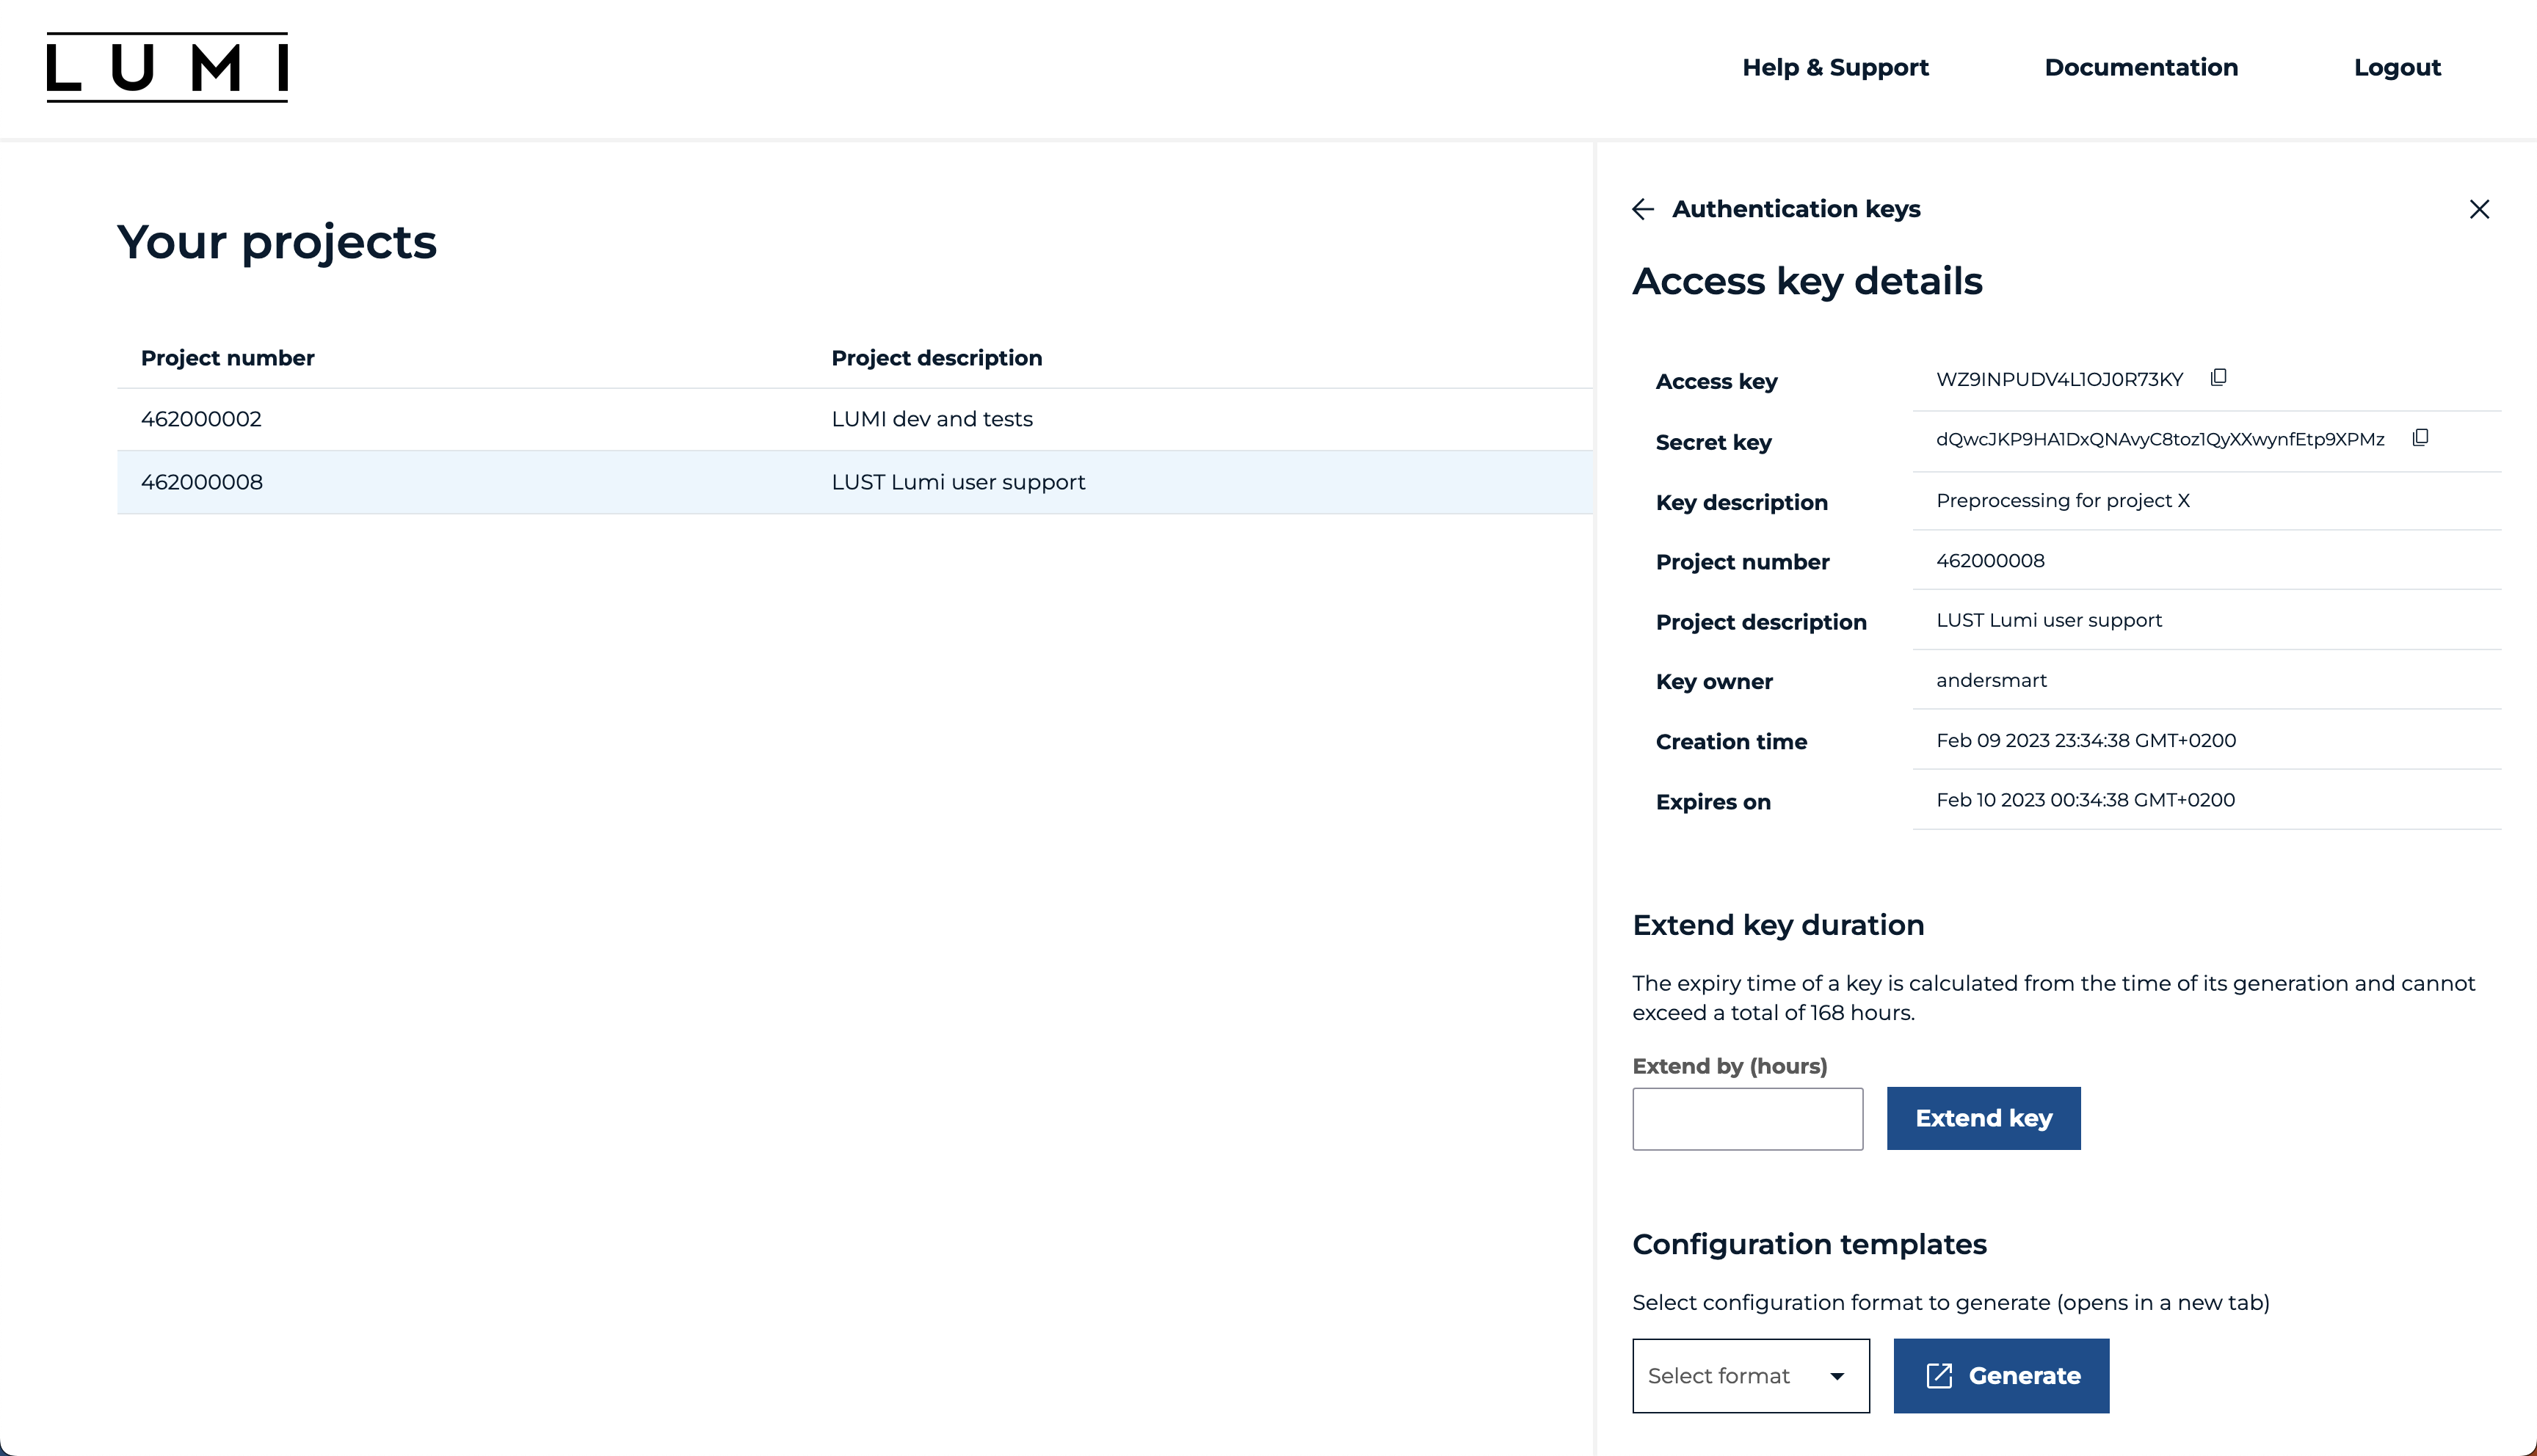Copy the access key to clipboard
The height and width of the screenshot is (1456, 2537).
point(2218,377)
